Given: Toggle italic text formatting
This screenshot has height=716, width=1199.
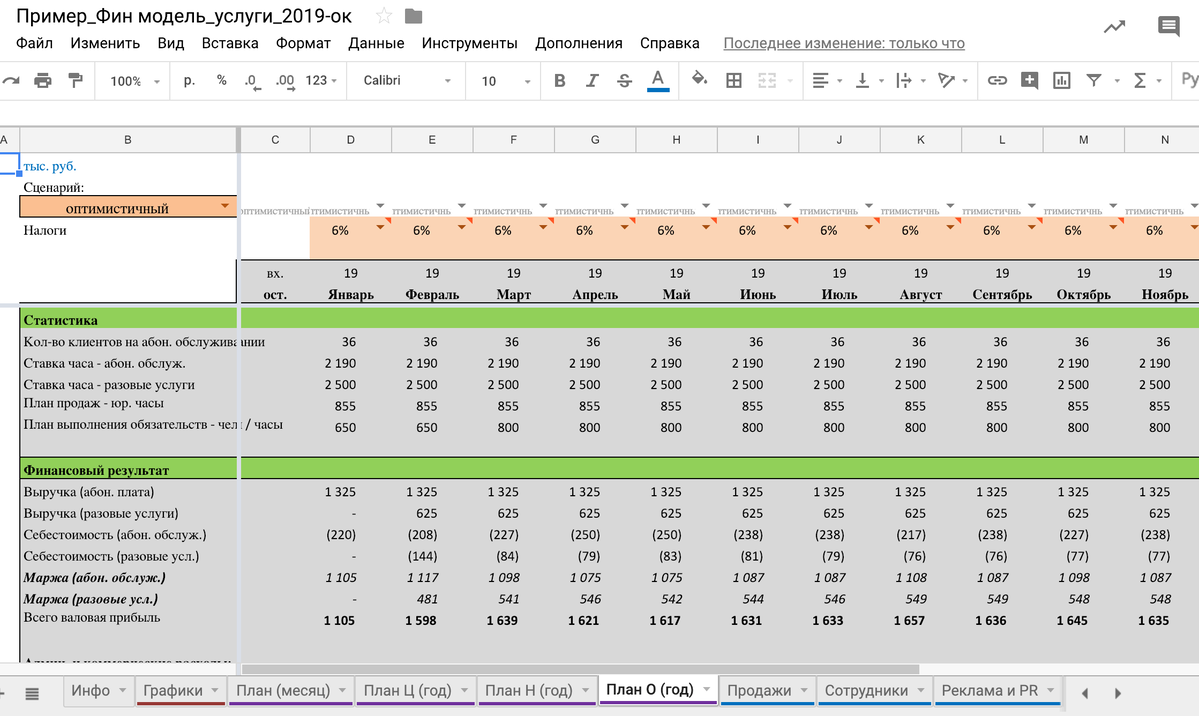Looking at the screenshot, I should tap(592, 80).
